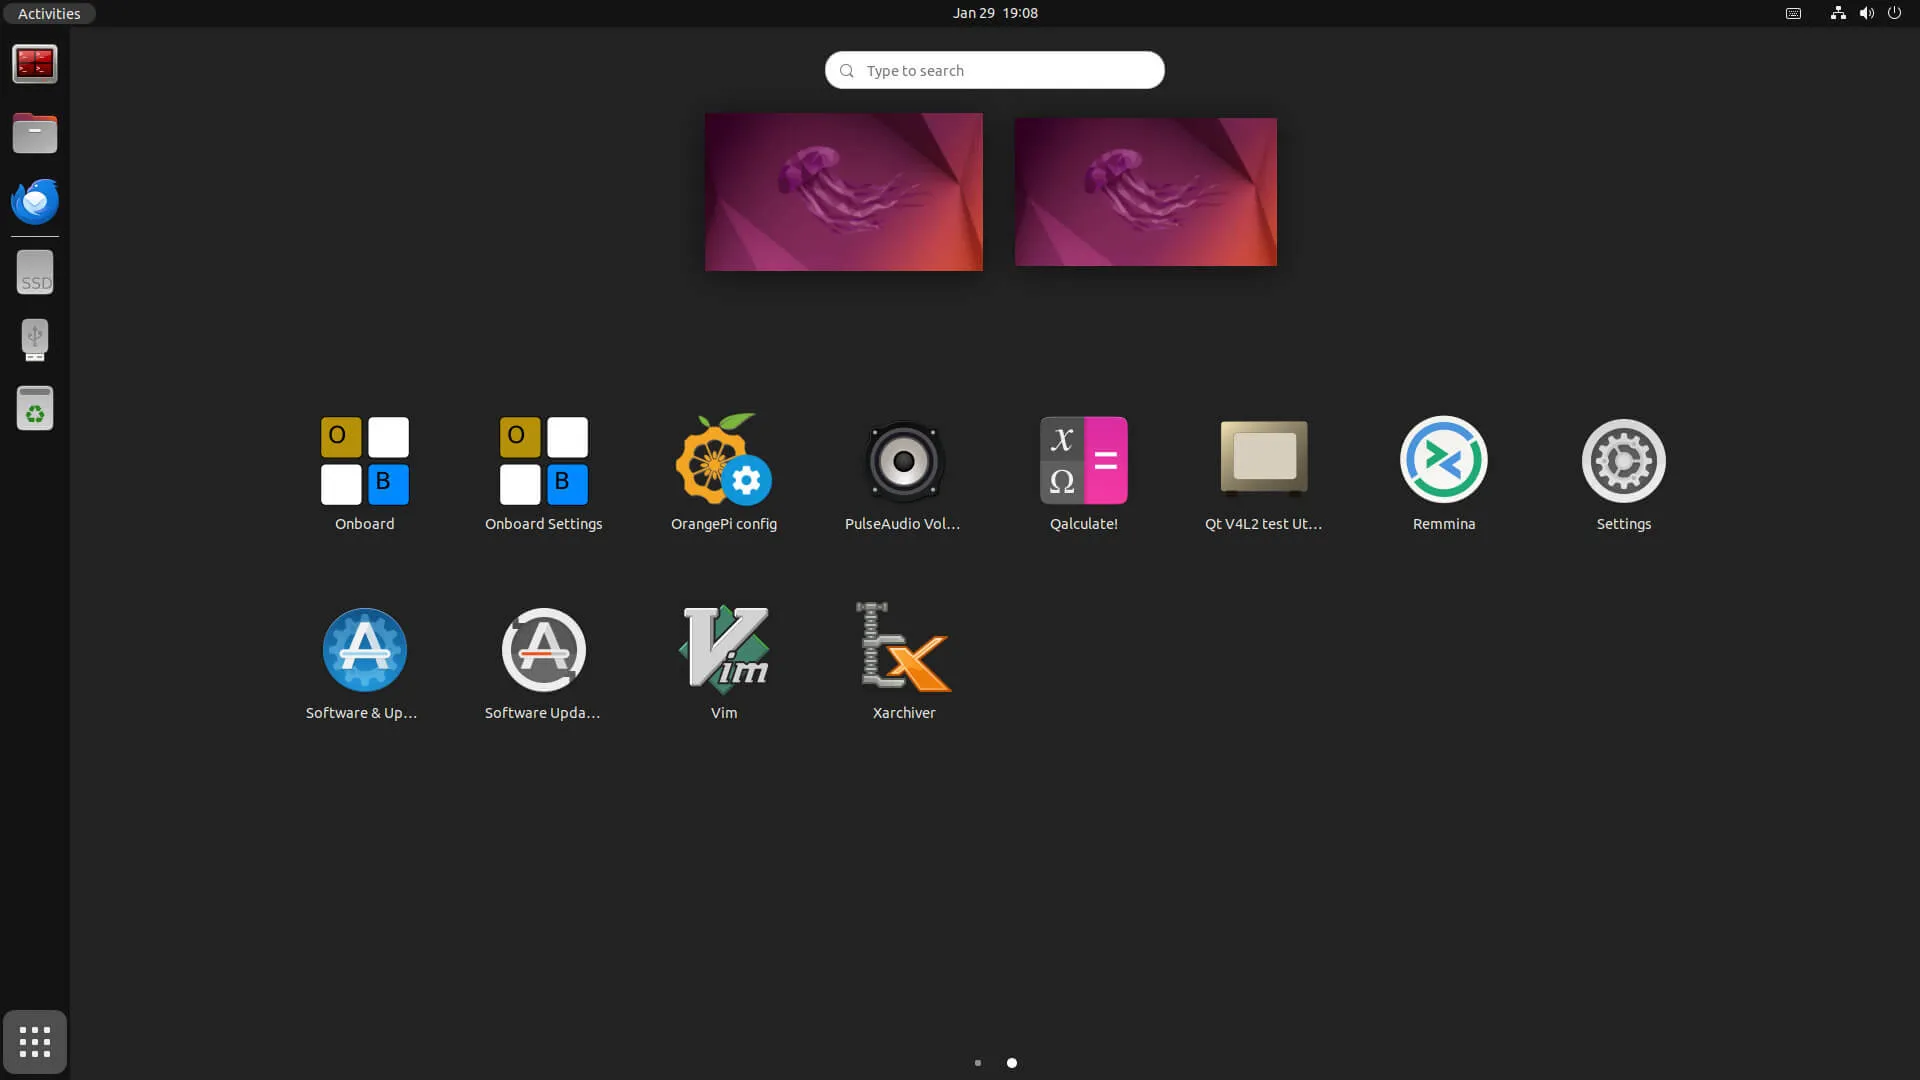Switch to the second workspace thumbnail
This screenshot has width=1920, height=1080.
(1145, 192)
